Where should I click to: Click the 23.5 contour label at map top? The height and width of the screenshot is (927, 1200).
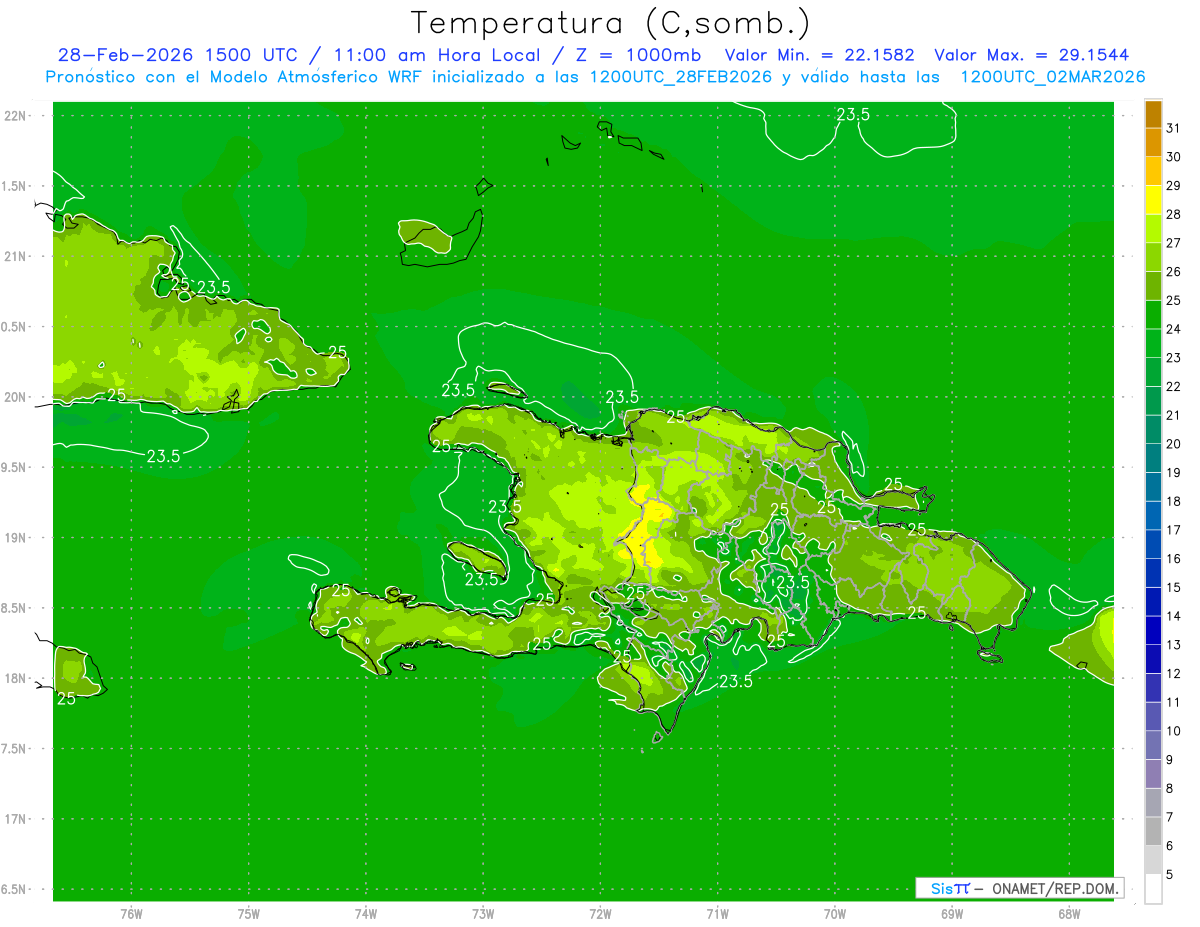point(852,115)
